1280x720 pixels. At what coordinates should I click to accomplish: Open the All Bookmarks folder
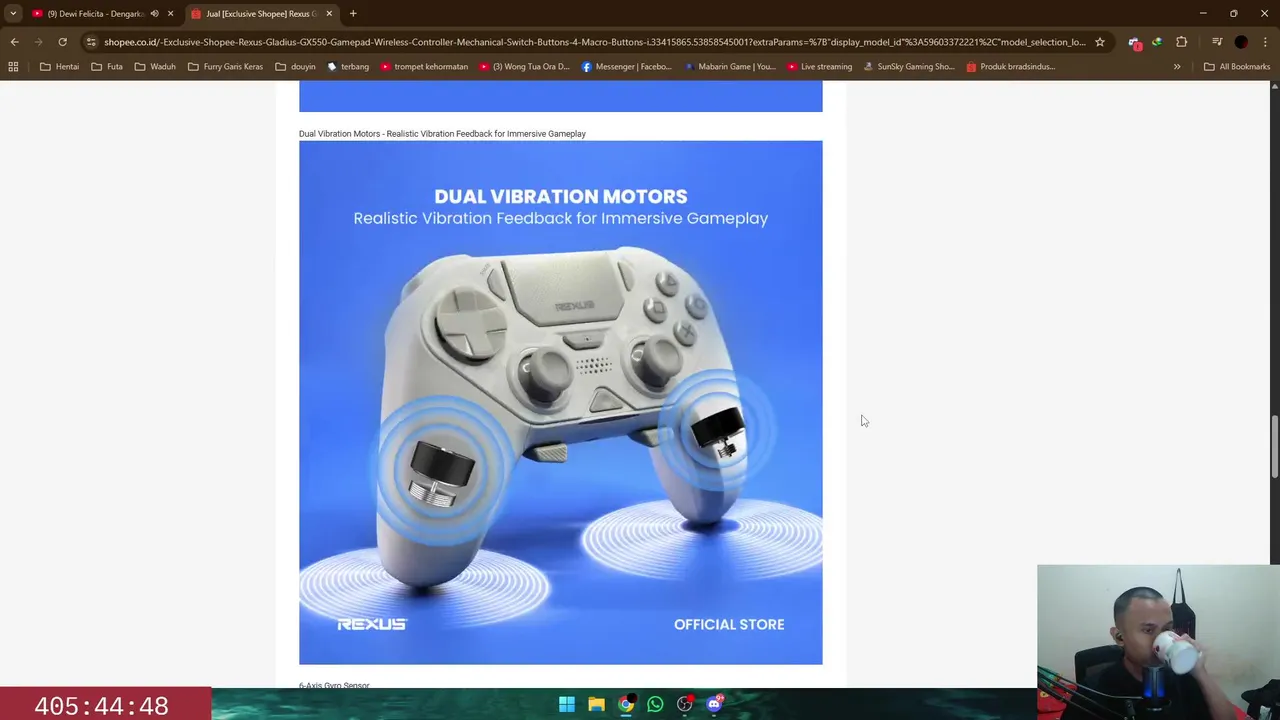(1237, 67)
